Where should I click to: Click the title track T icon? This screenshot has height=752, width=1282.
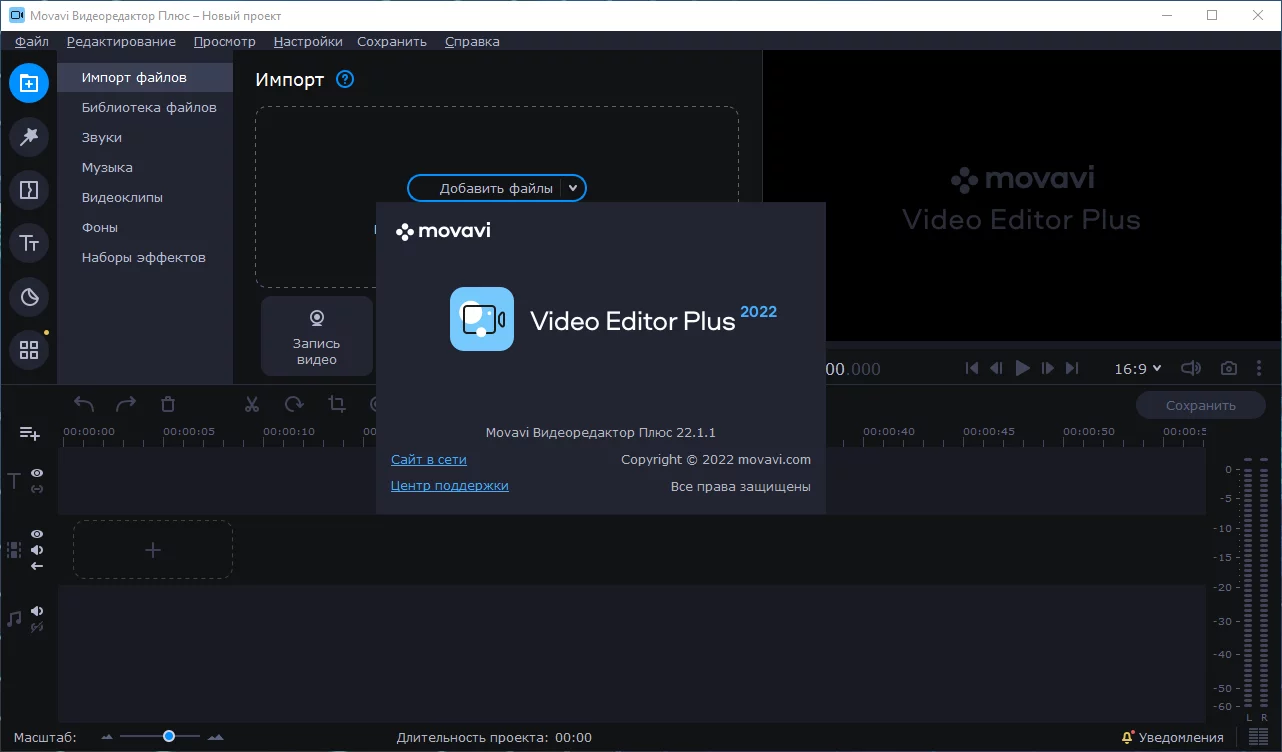click(14, 481)
